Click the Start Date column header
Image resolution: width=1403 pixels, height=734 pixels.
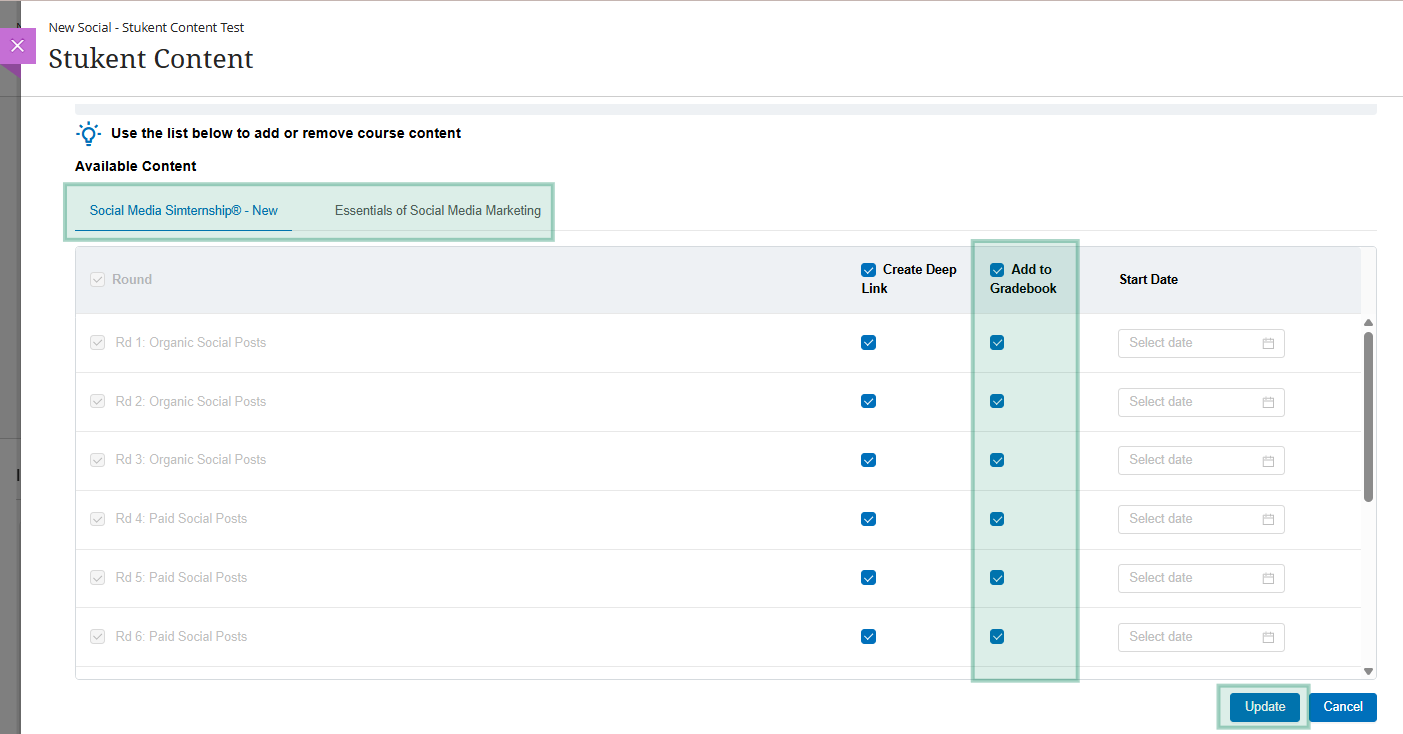1148,280
